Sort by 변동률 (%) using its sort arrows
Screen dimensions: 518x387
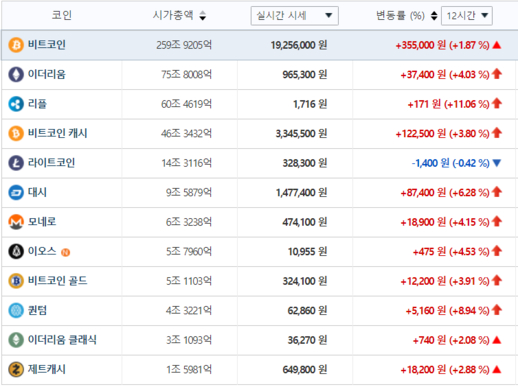click(x=434, y=15)
